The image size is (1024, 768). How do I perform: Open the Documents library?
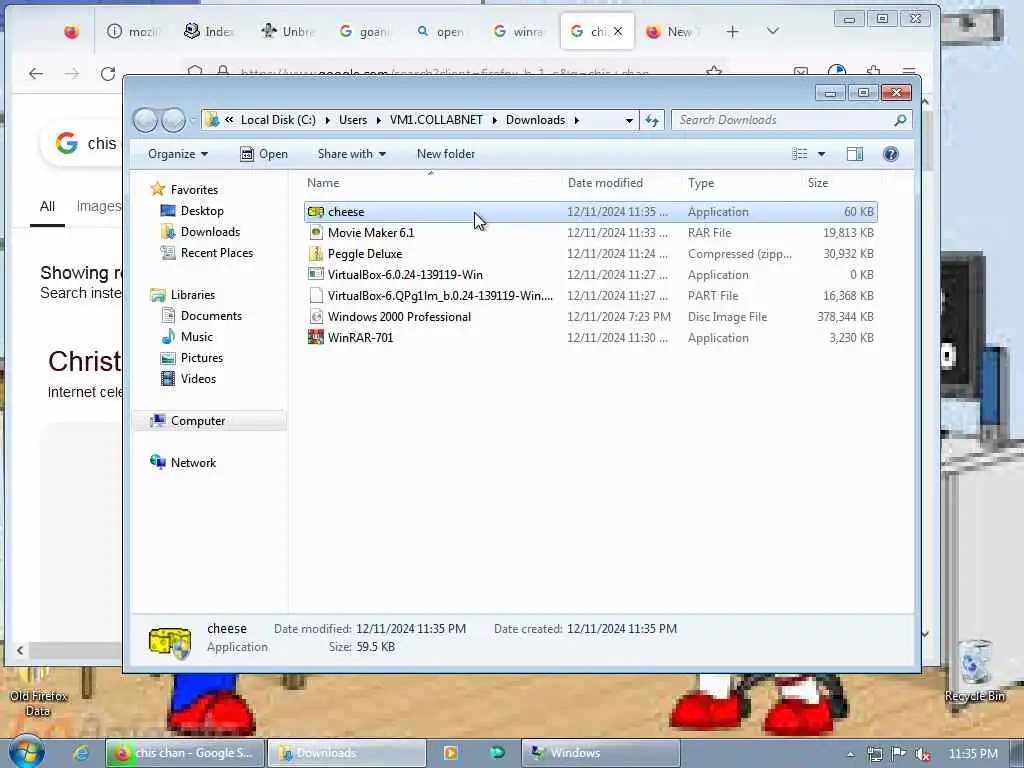pyautogui.click(x=211, y=316)
